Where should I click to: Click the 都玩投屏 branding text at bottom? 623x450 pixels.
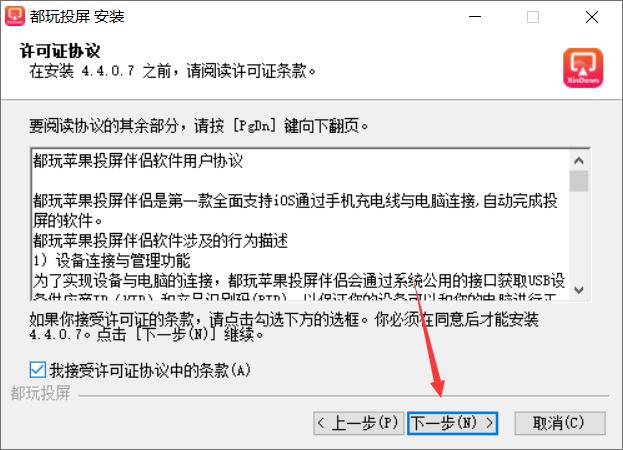pyautogui.click(x=40, y=393)
